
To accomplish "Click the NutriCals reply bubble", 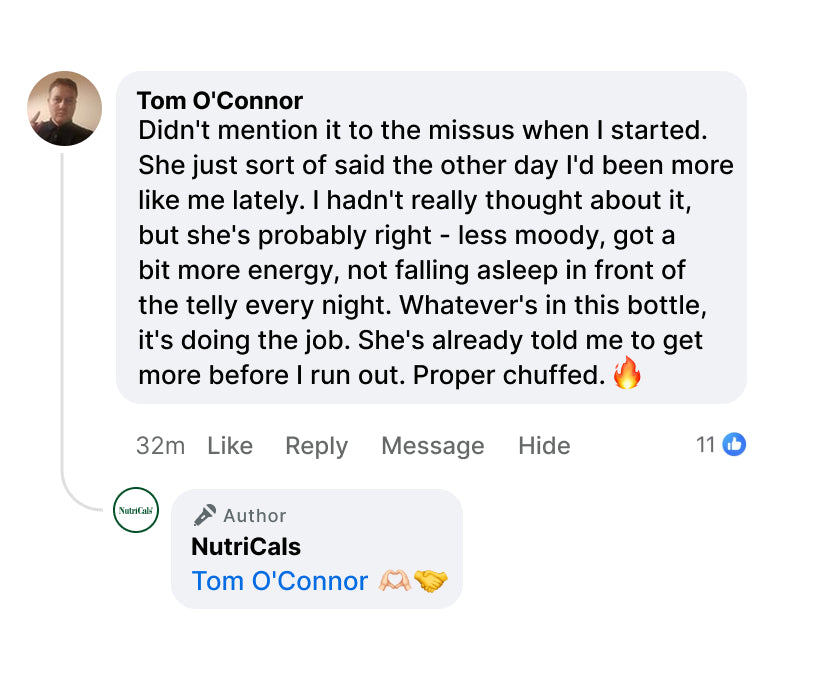I will click(317, 549).
